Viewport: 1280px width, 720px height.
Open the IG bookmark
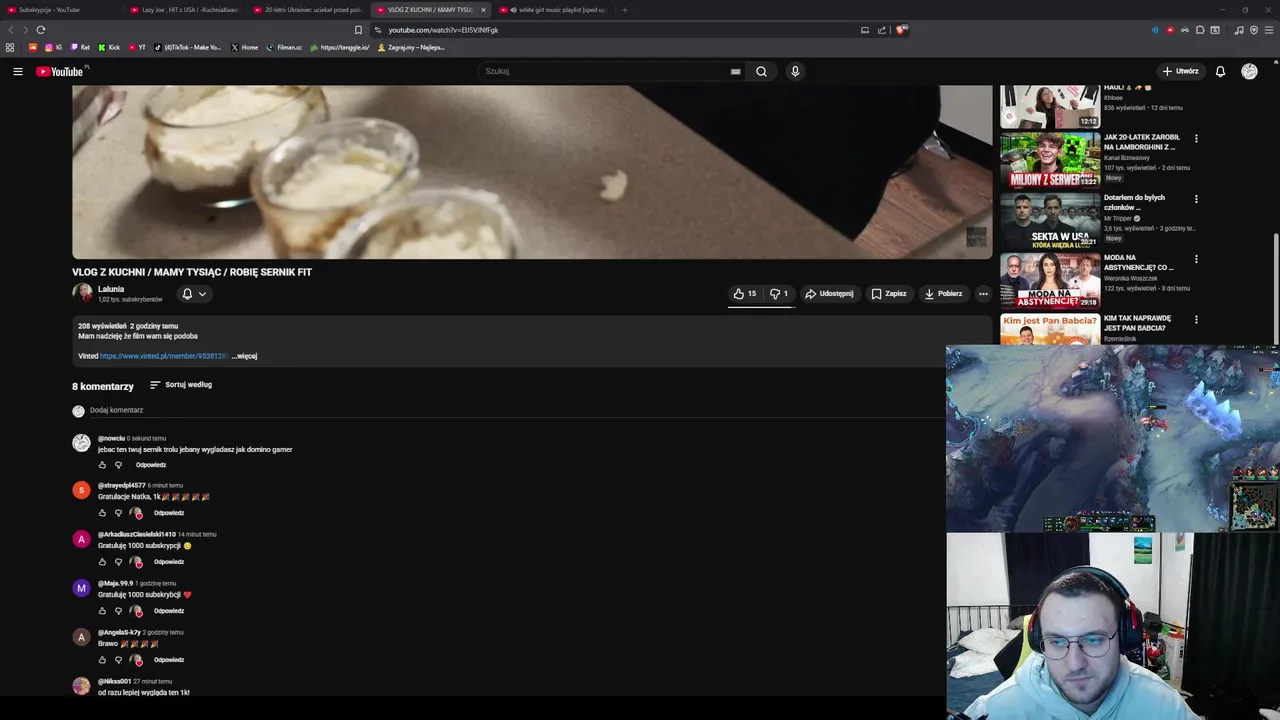point(53,47)
